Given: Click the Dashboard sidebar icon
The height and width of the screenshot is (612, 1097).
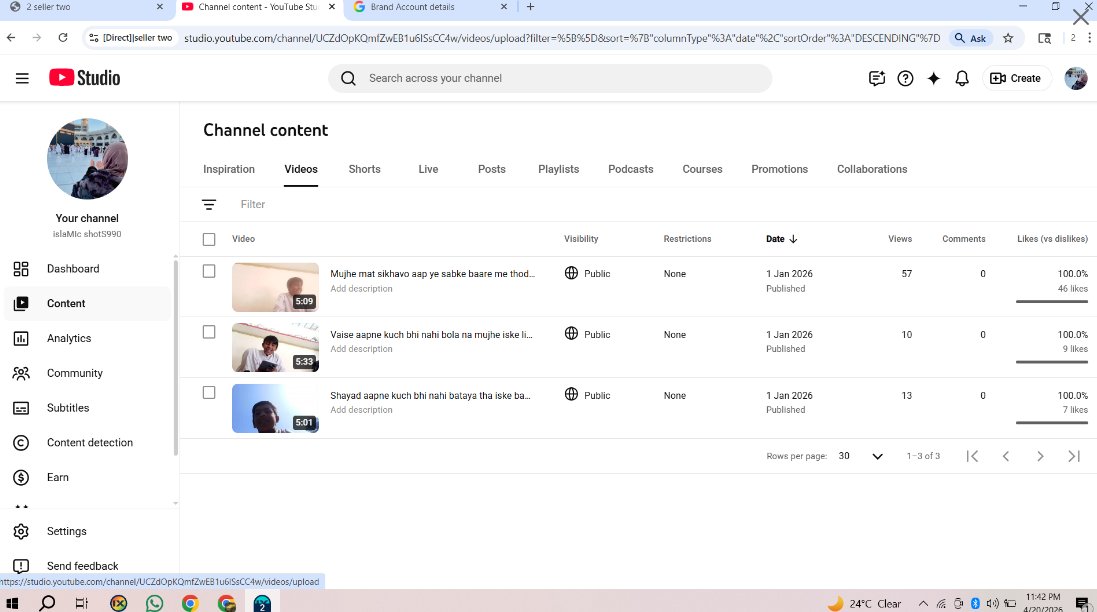Looking at the screenshot, I should coord(21,269).
